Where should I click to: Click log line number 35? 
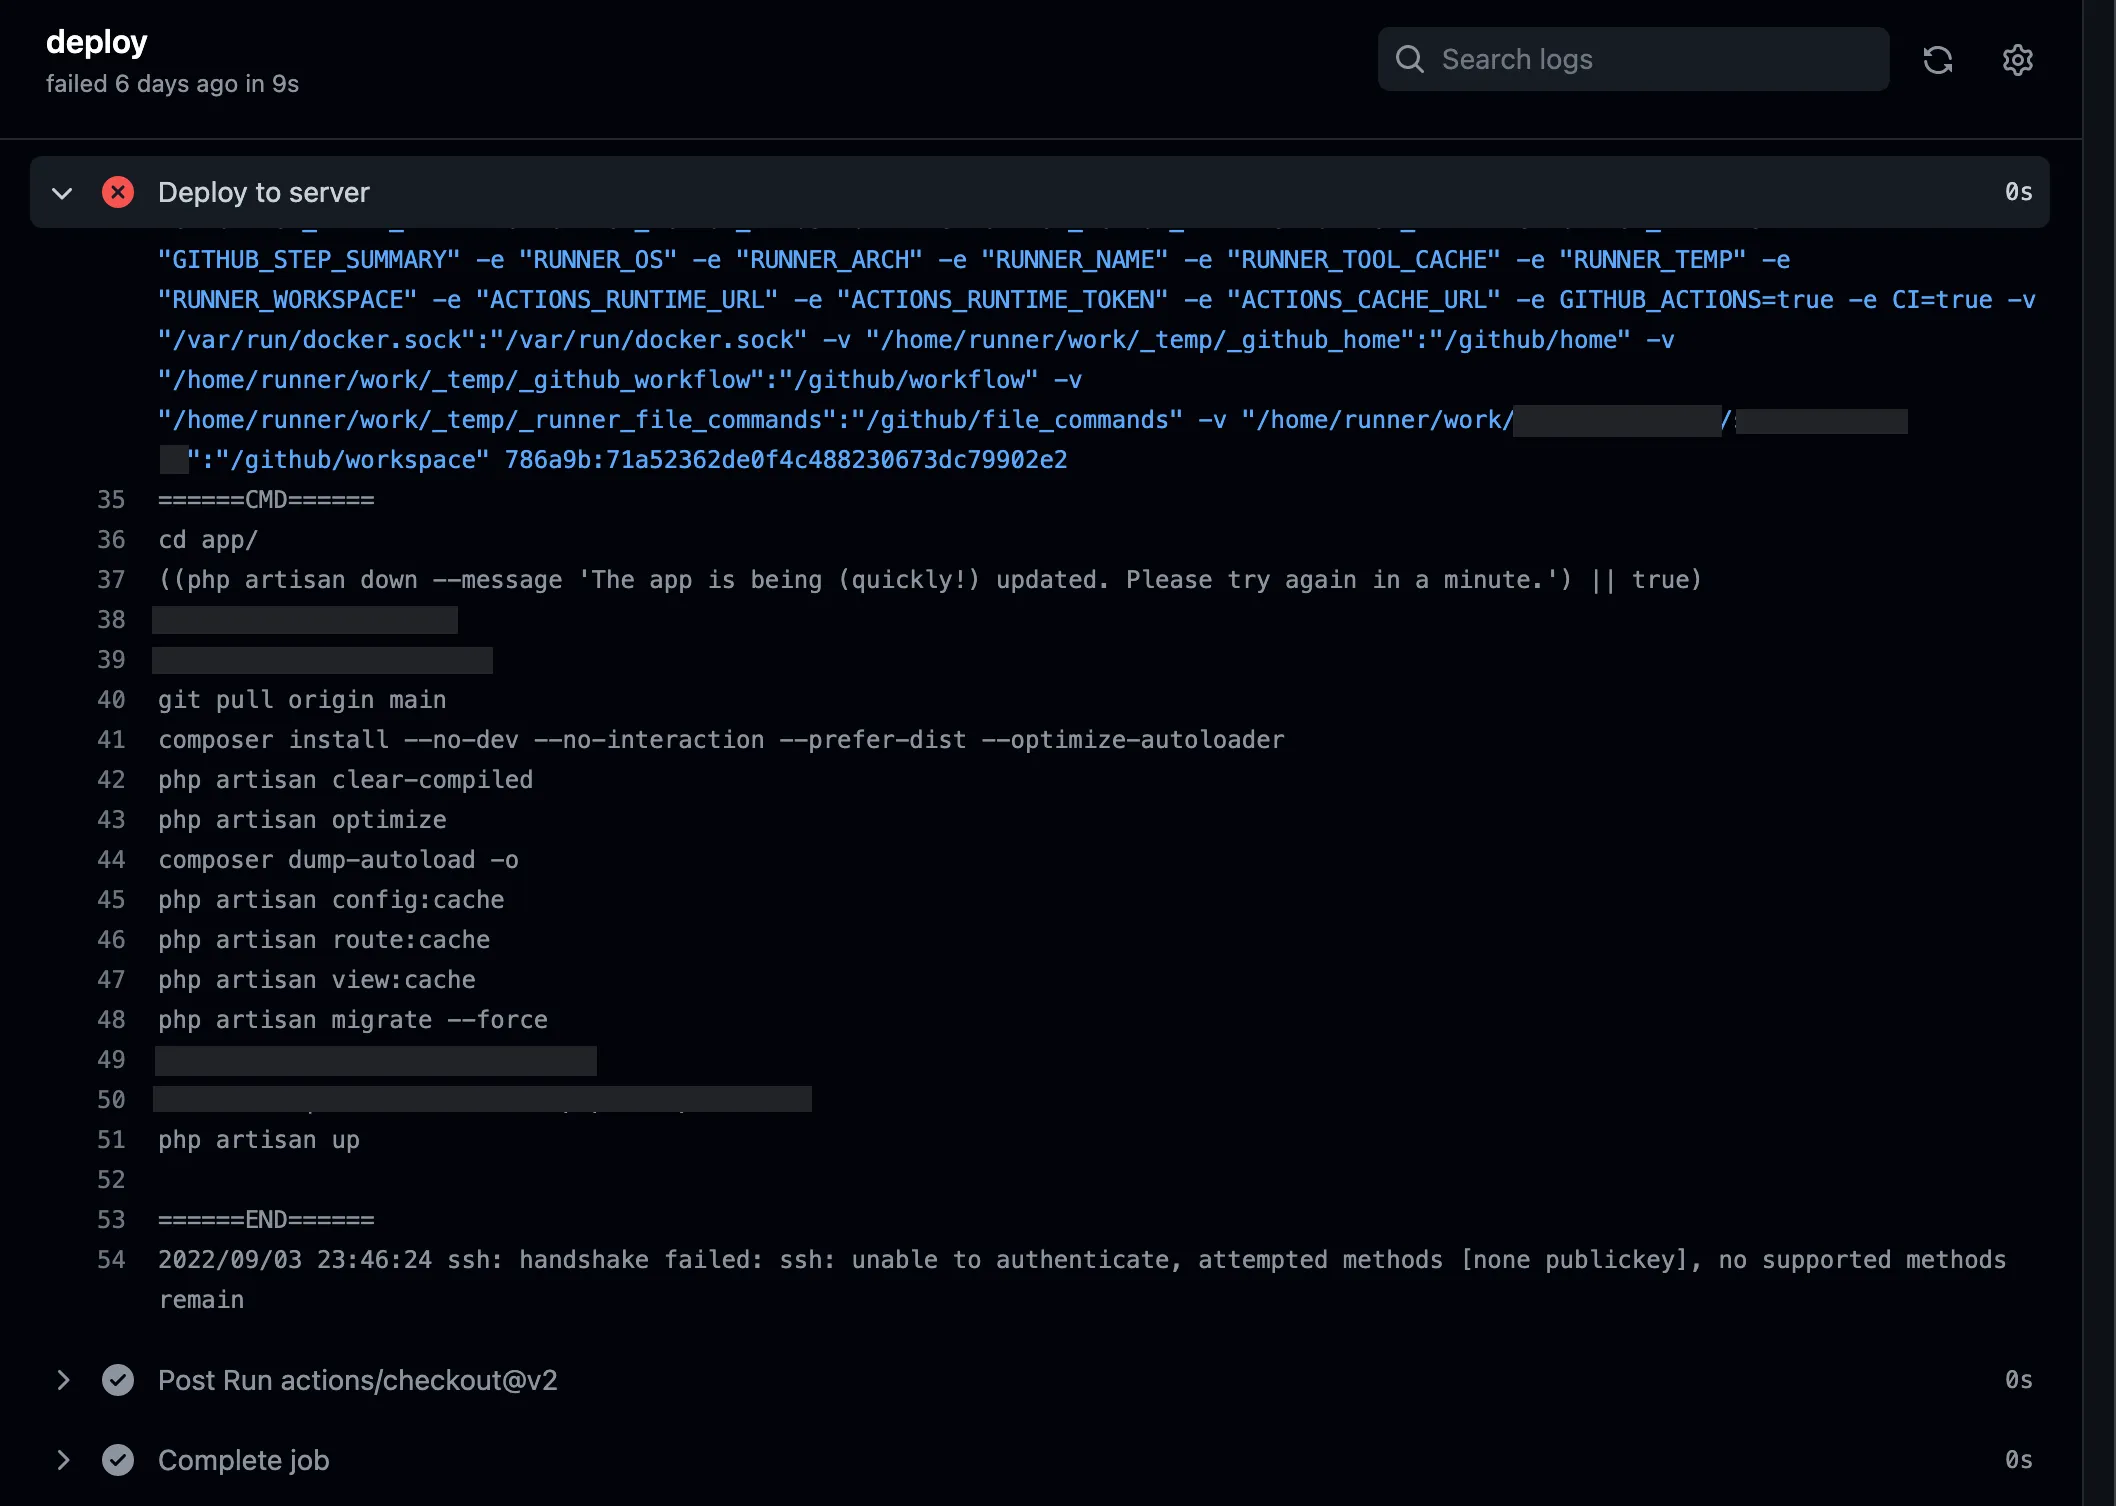(x=111, y=500)
